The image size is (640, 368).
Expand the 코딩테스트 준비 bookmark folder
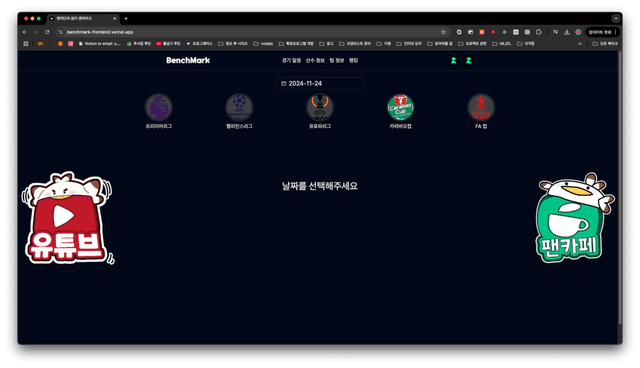point(355,44)
